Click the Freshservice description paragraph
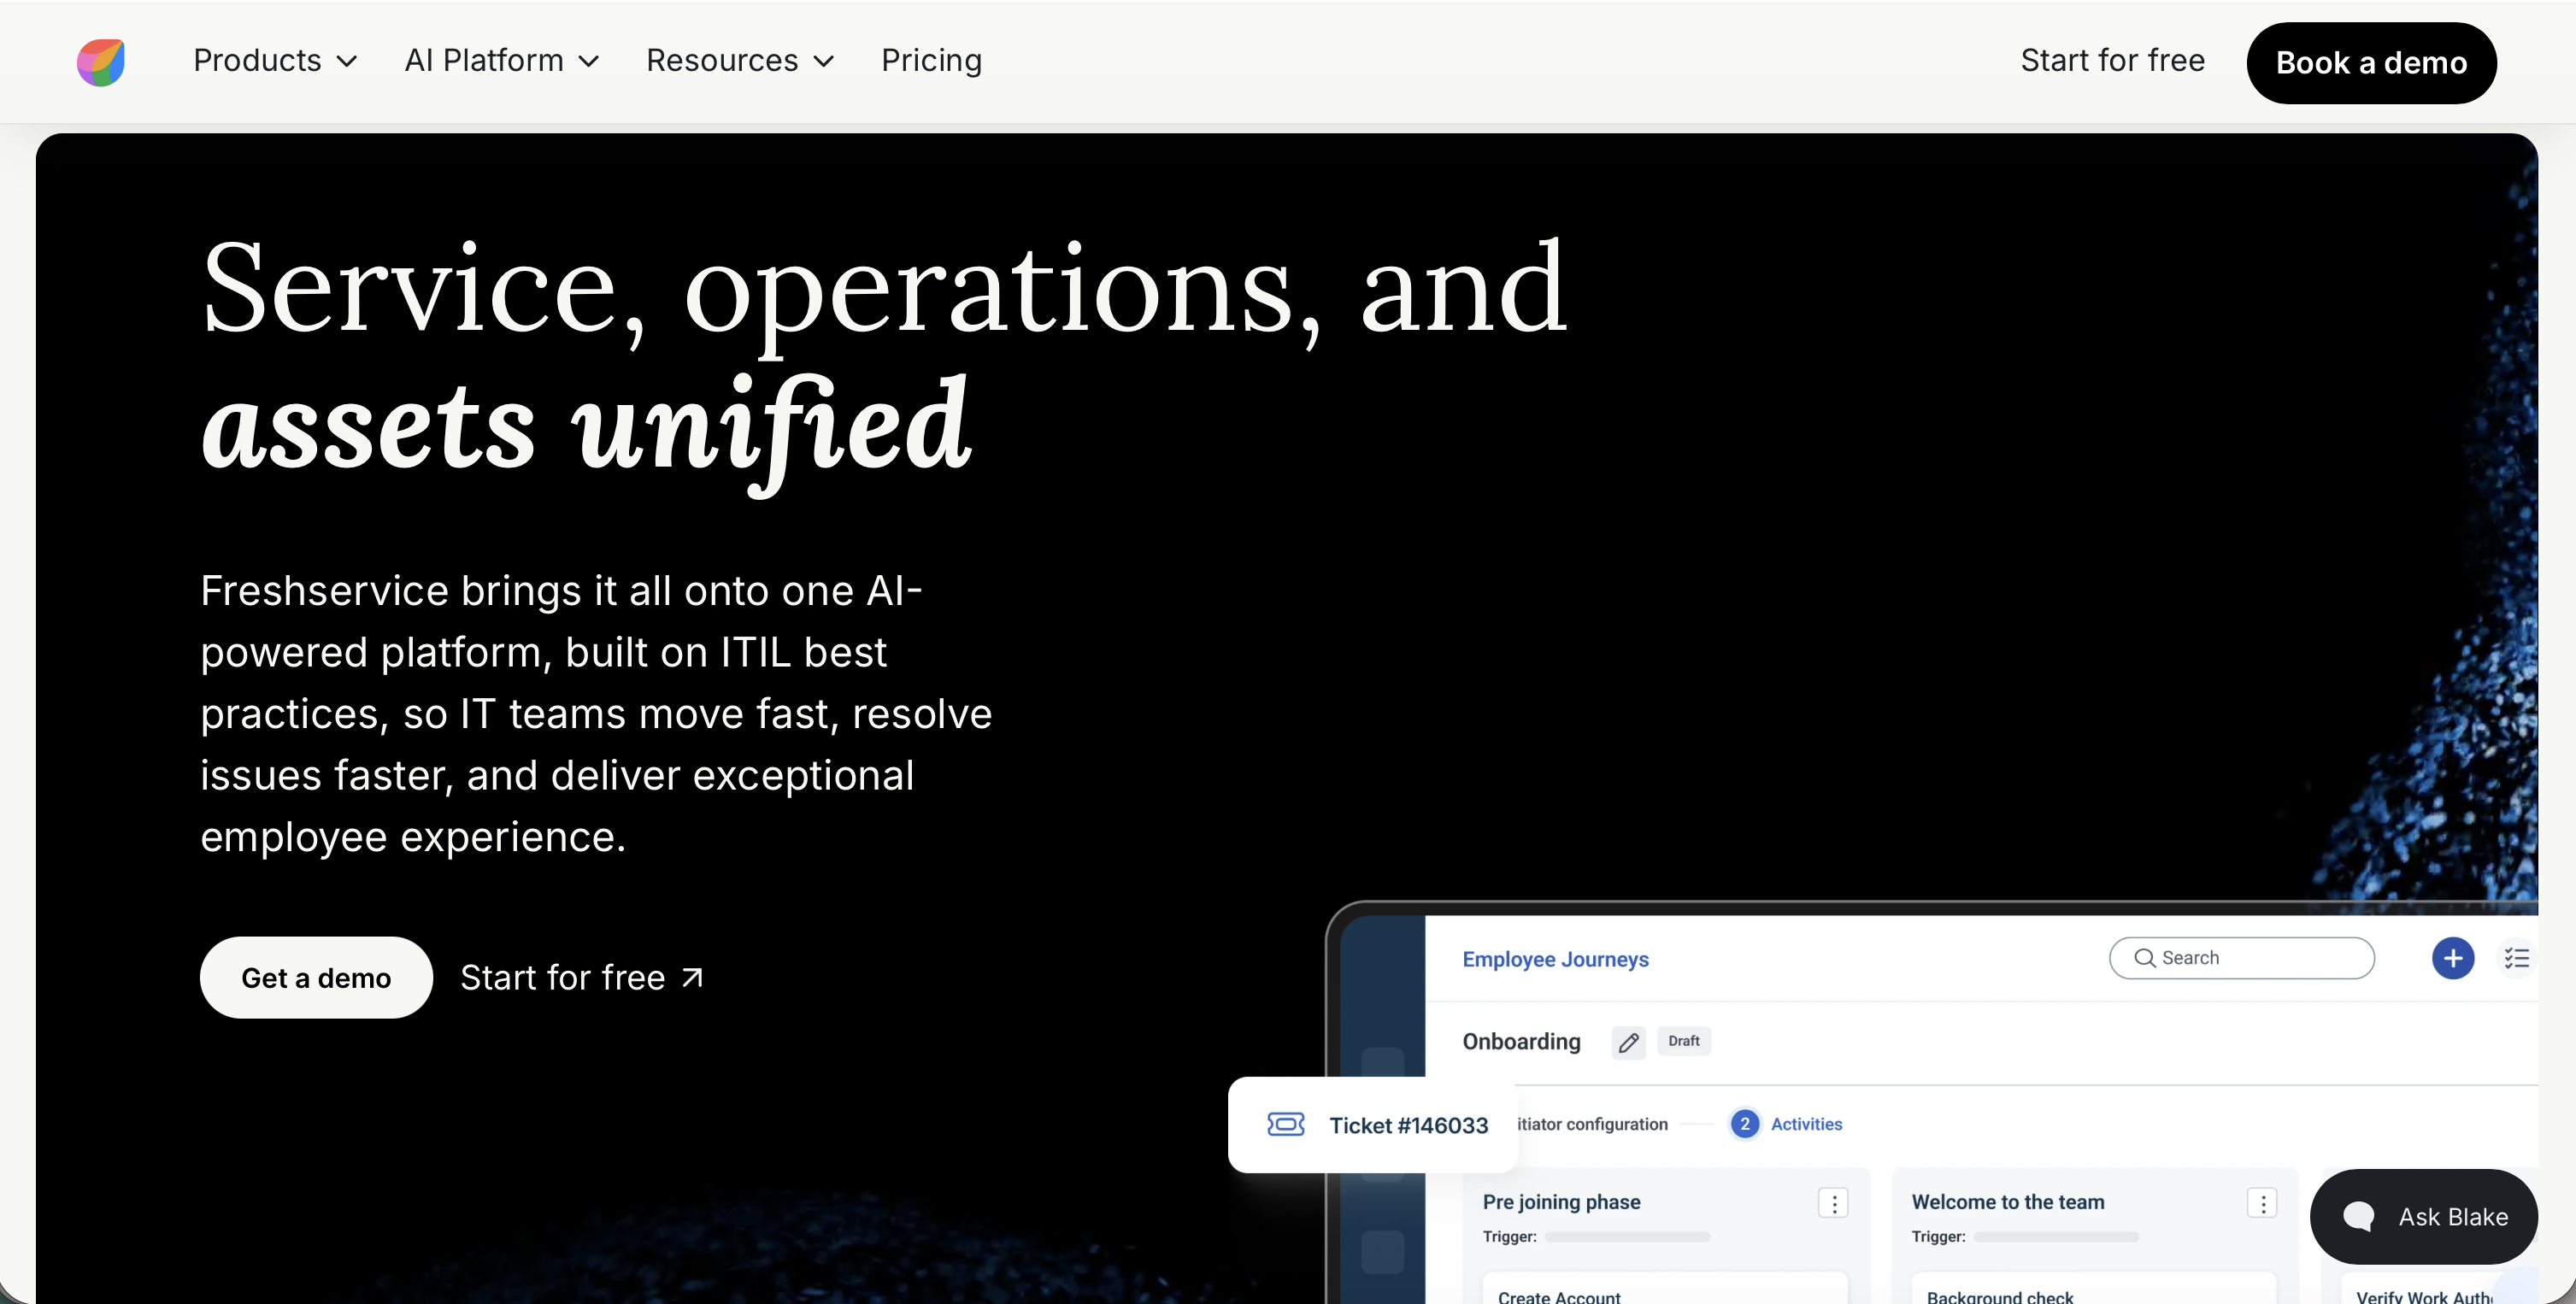This screenshot has width=2576, height=1304. (596, 714)
